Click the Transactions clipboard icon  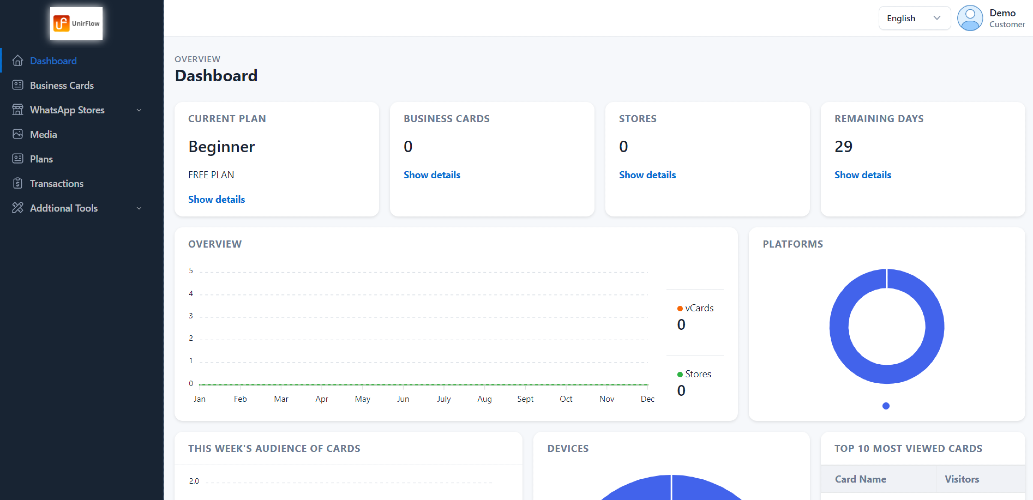pyautogui.click(x=18, y=183)
